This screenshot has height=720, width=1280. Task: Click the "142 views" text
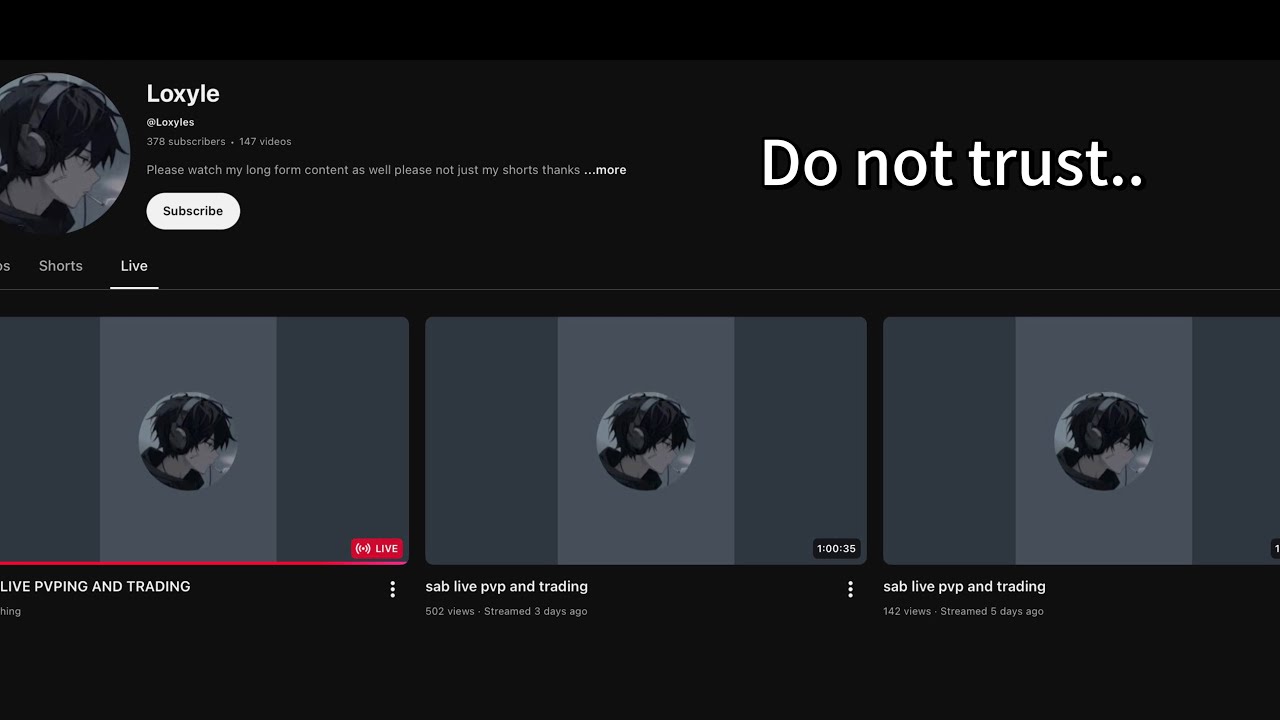click(x=907, y=611)
